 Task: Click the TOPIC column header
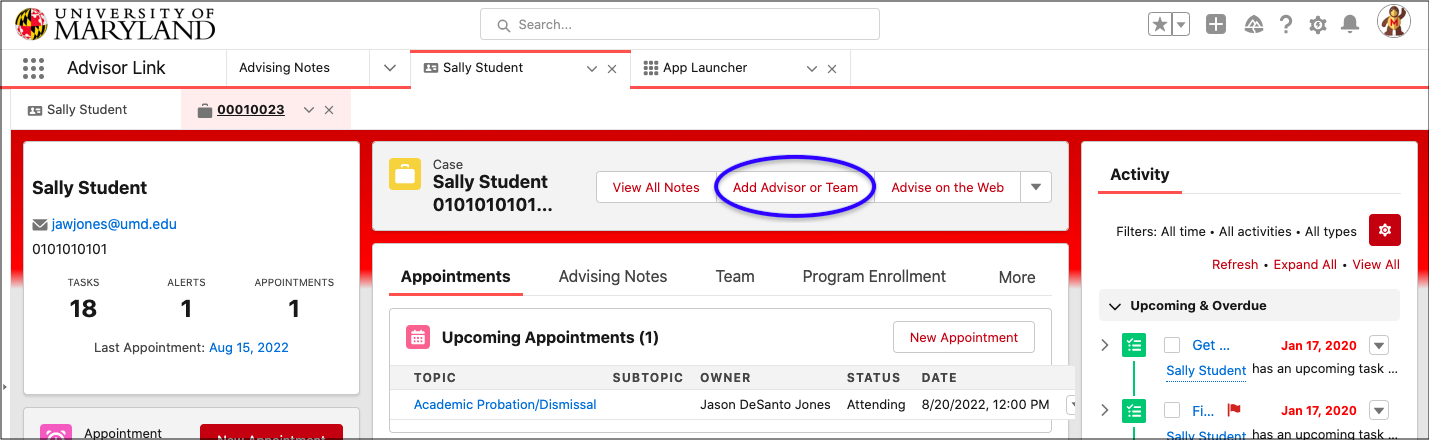point(435,378)
